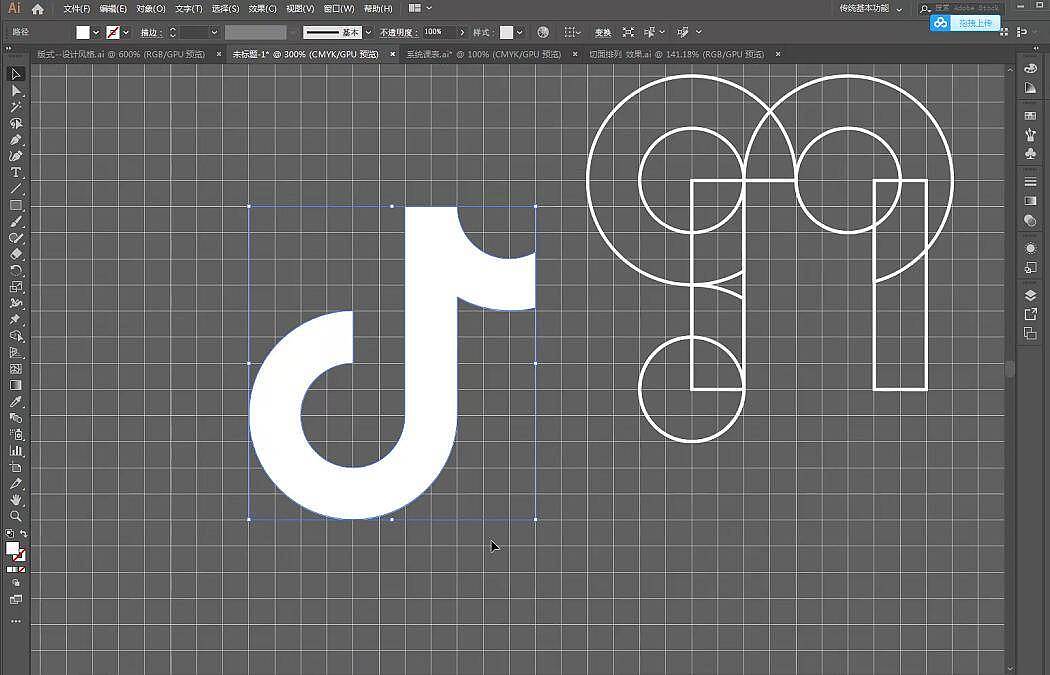Image resolution: width=1050 pixels, height=675 pixels.
Task: Open the fill color dropdown arrow
Action: (x=96, y=32)
